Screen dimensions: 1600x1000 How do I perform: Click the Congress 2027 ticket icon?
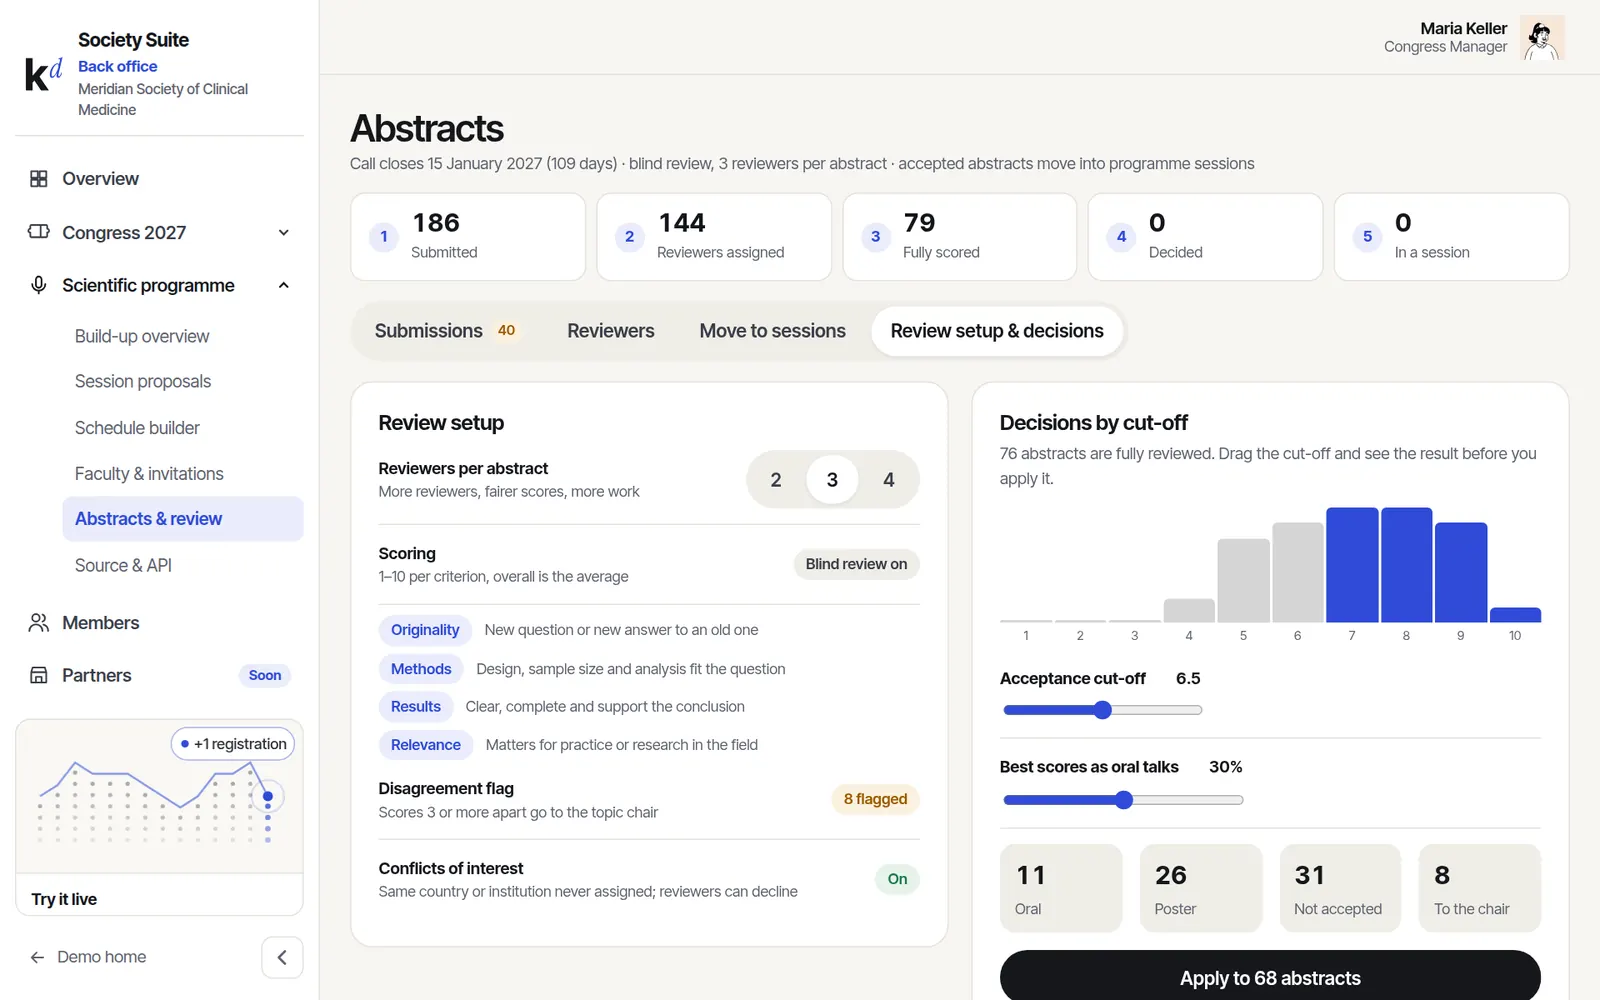(39, 232)
